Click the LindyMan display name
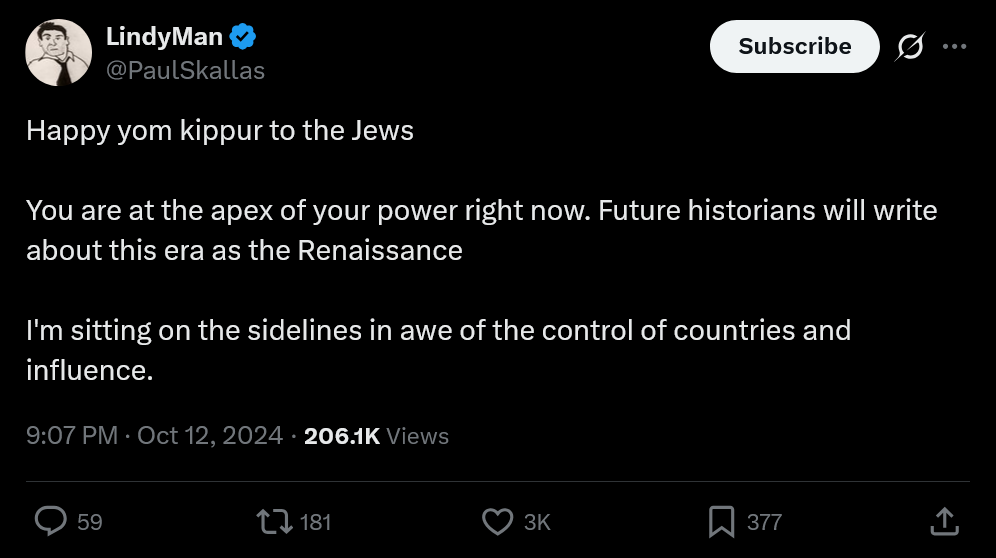996x558 pixels. [x=164, y=36]
